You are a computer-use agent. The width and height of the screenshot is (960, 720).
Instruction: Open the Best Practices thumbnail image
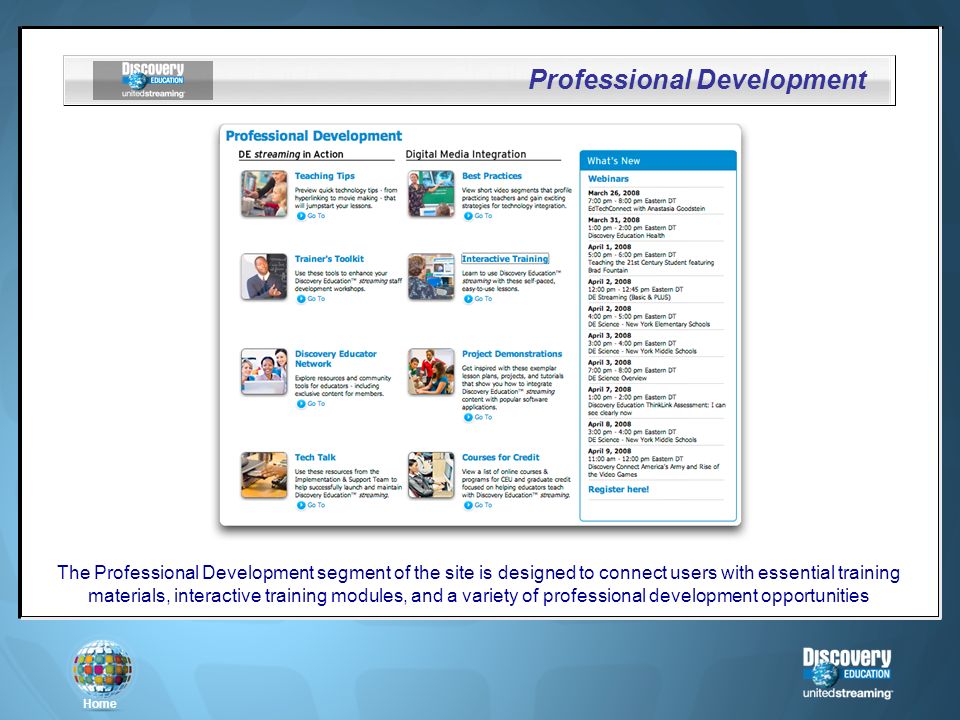coord(431,193)
